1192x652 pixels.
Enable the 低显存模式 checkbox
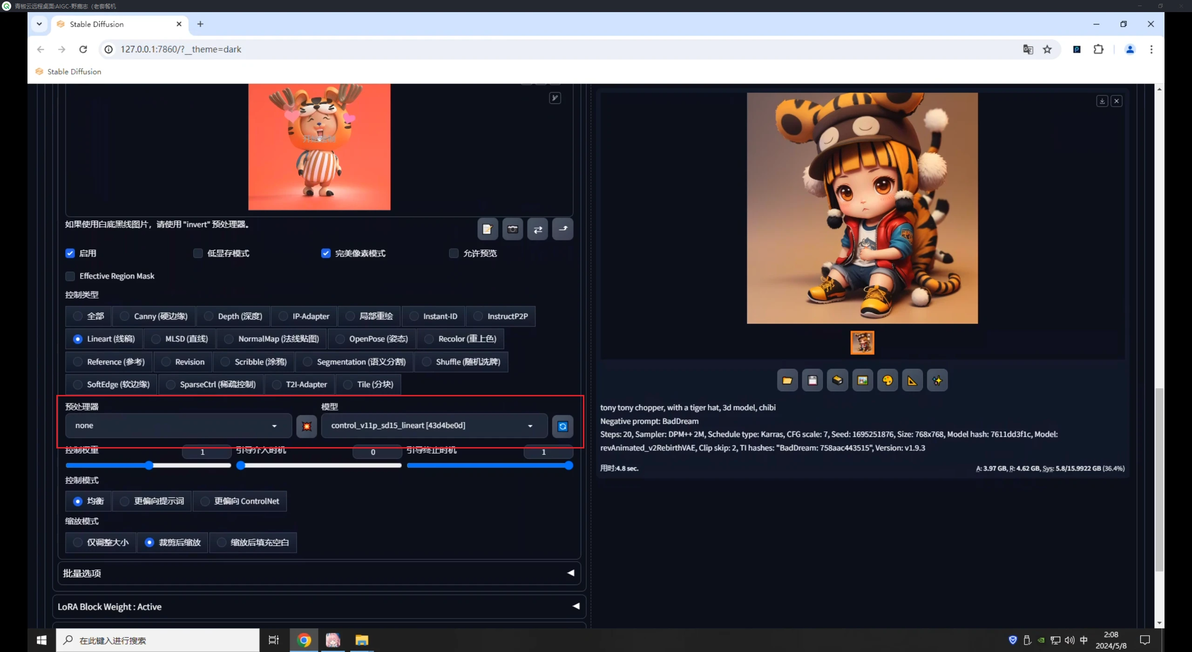[x=198, y=253]
